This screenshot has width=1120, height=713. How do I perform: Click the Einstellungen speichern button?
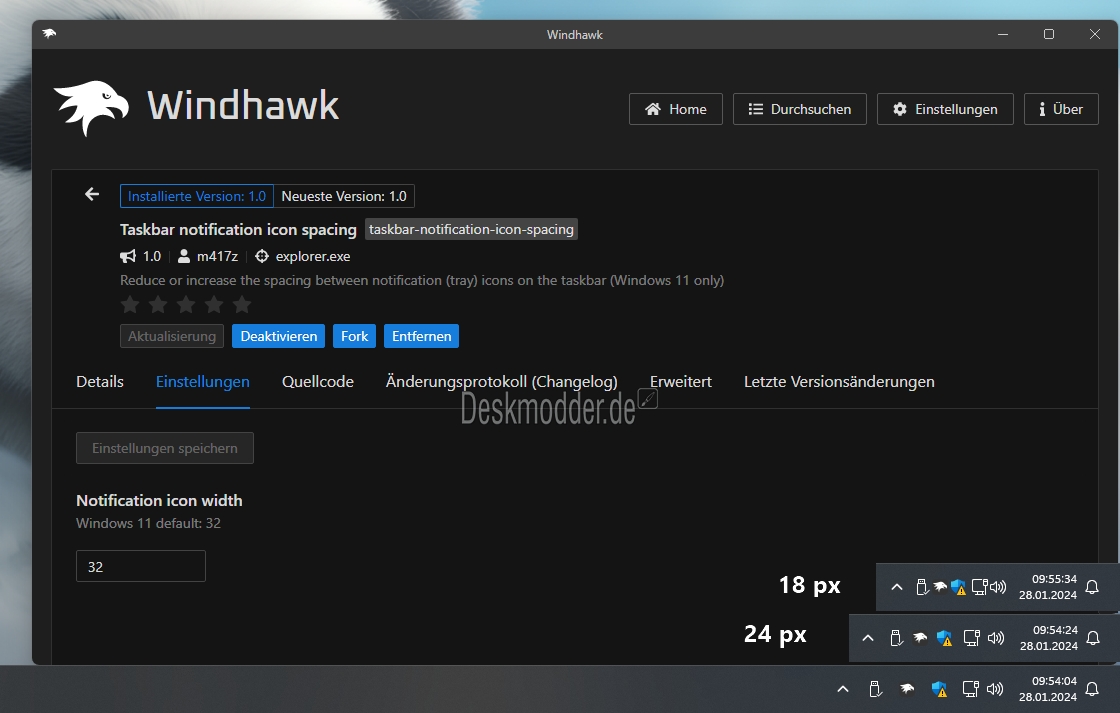tap(165, 448)
